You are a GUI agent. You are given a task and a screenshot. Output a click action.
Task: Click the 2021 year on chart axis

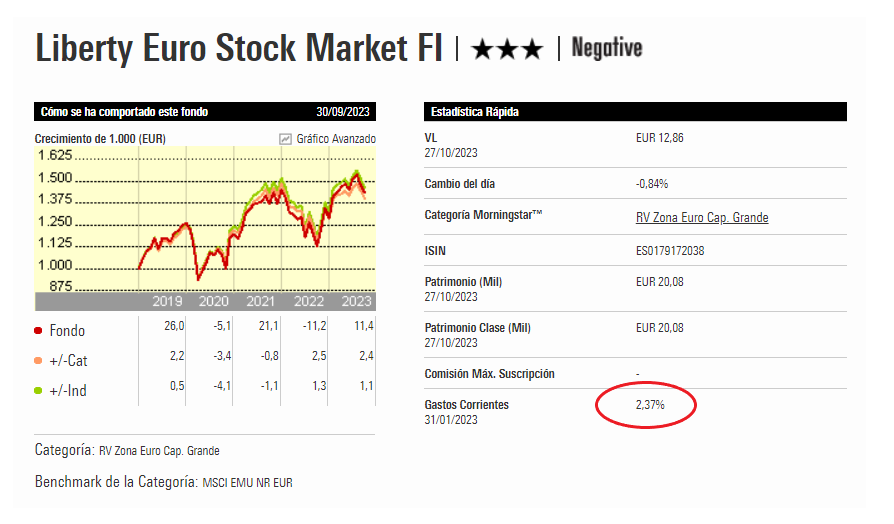[261, 301]
